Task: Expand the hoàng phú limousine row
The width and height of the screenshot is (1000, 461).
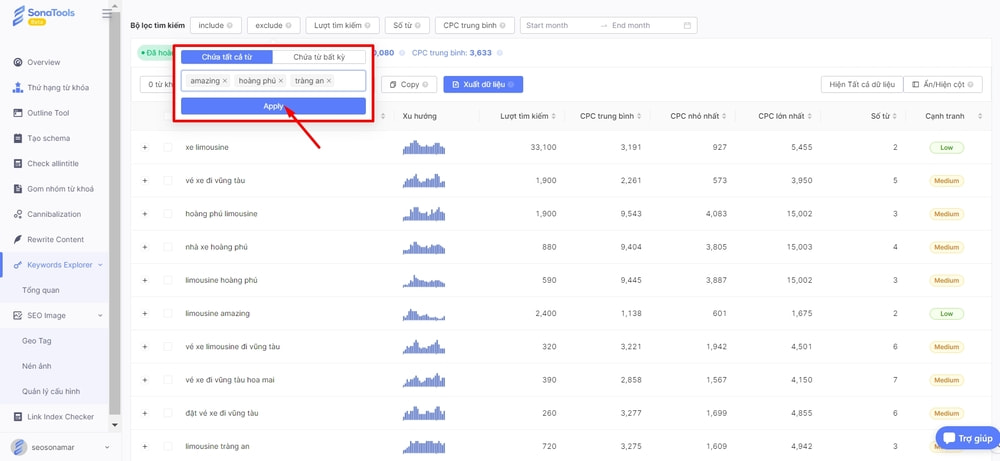Action: [145, 214]
